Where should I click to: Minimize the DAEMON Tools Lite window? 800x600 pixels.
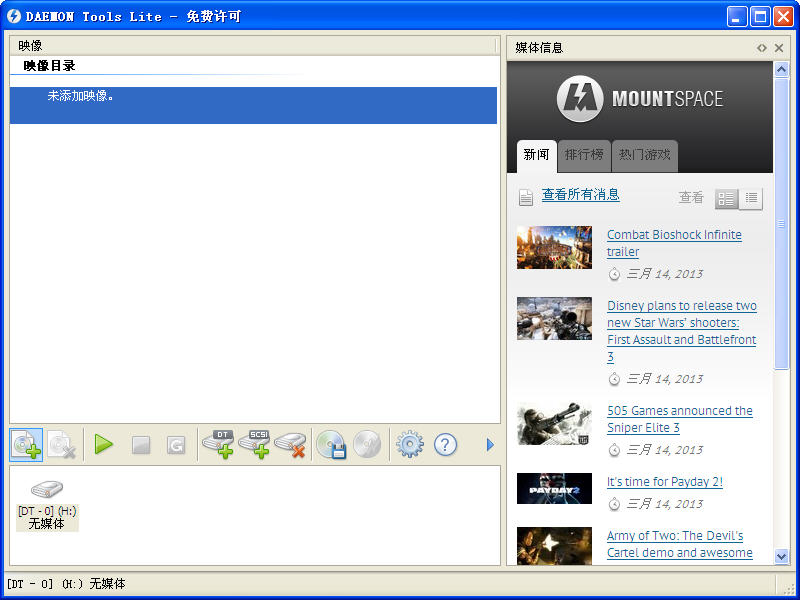point(736,17)
